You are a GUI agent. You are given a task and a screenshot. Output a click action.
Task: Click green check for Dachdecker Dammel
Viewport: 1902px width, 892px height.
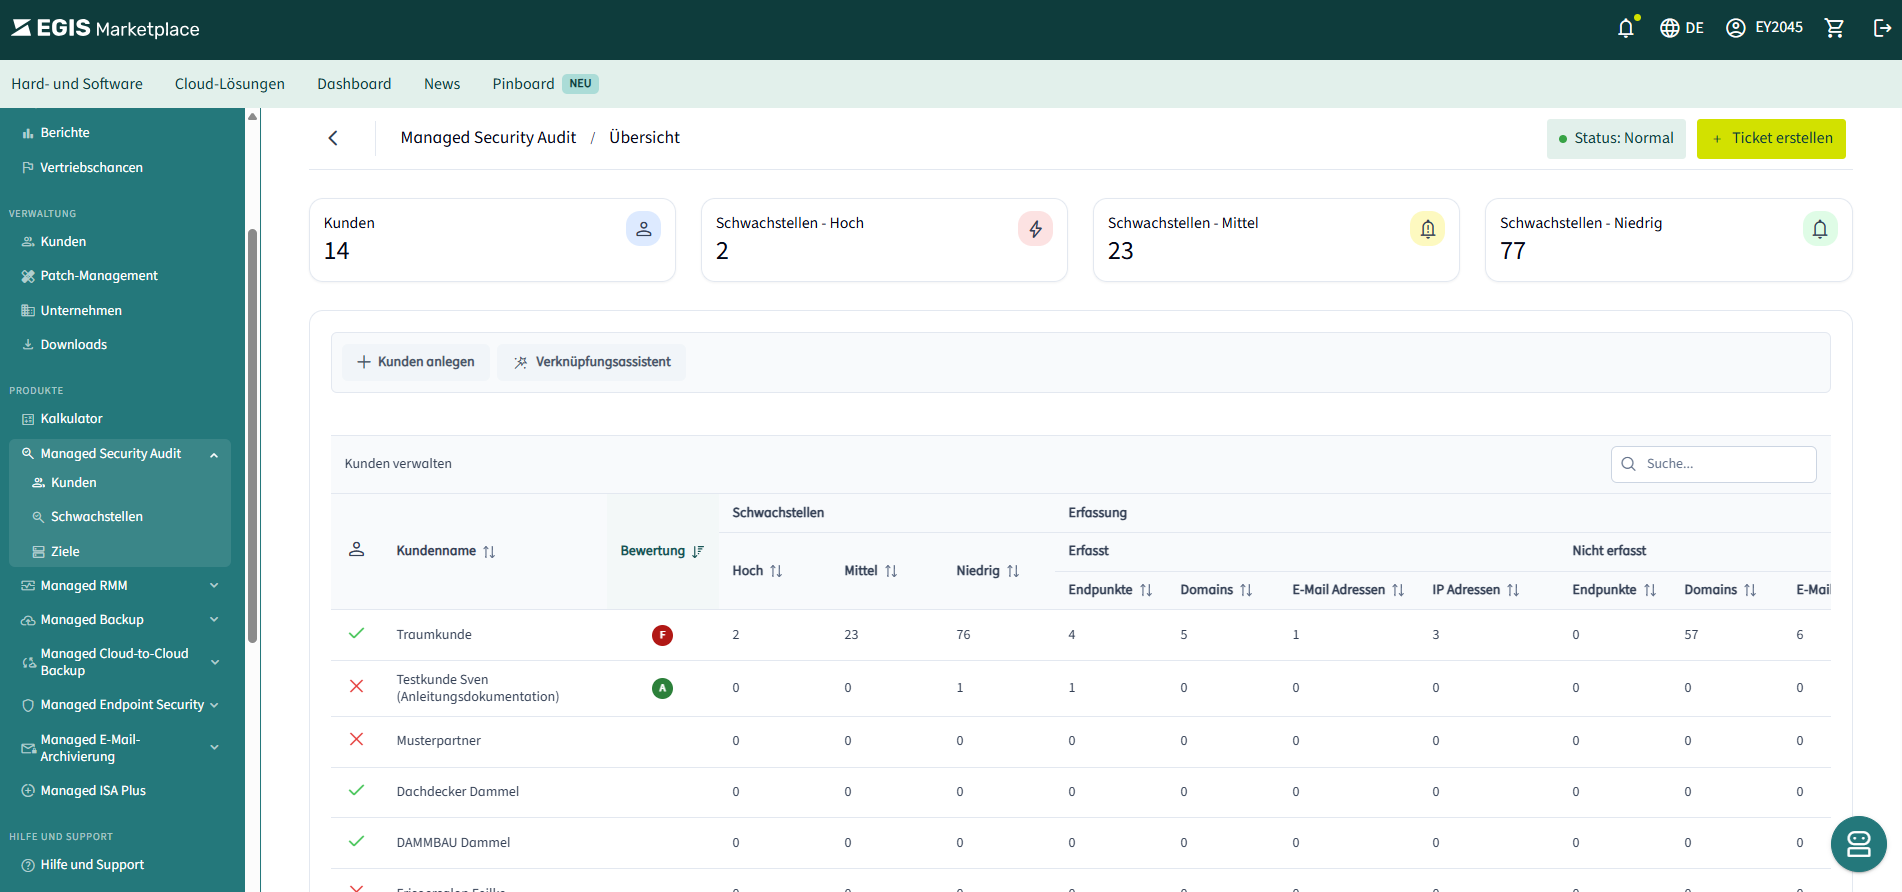356,791
